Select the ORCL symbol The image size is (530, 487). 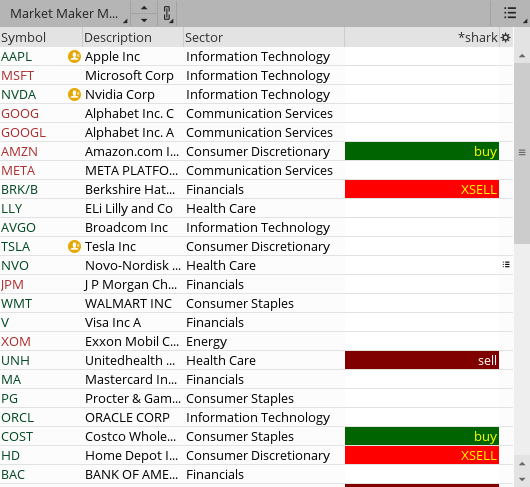17,418
